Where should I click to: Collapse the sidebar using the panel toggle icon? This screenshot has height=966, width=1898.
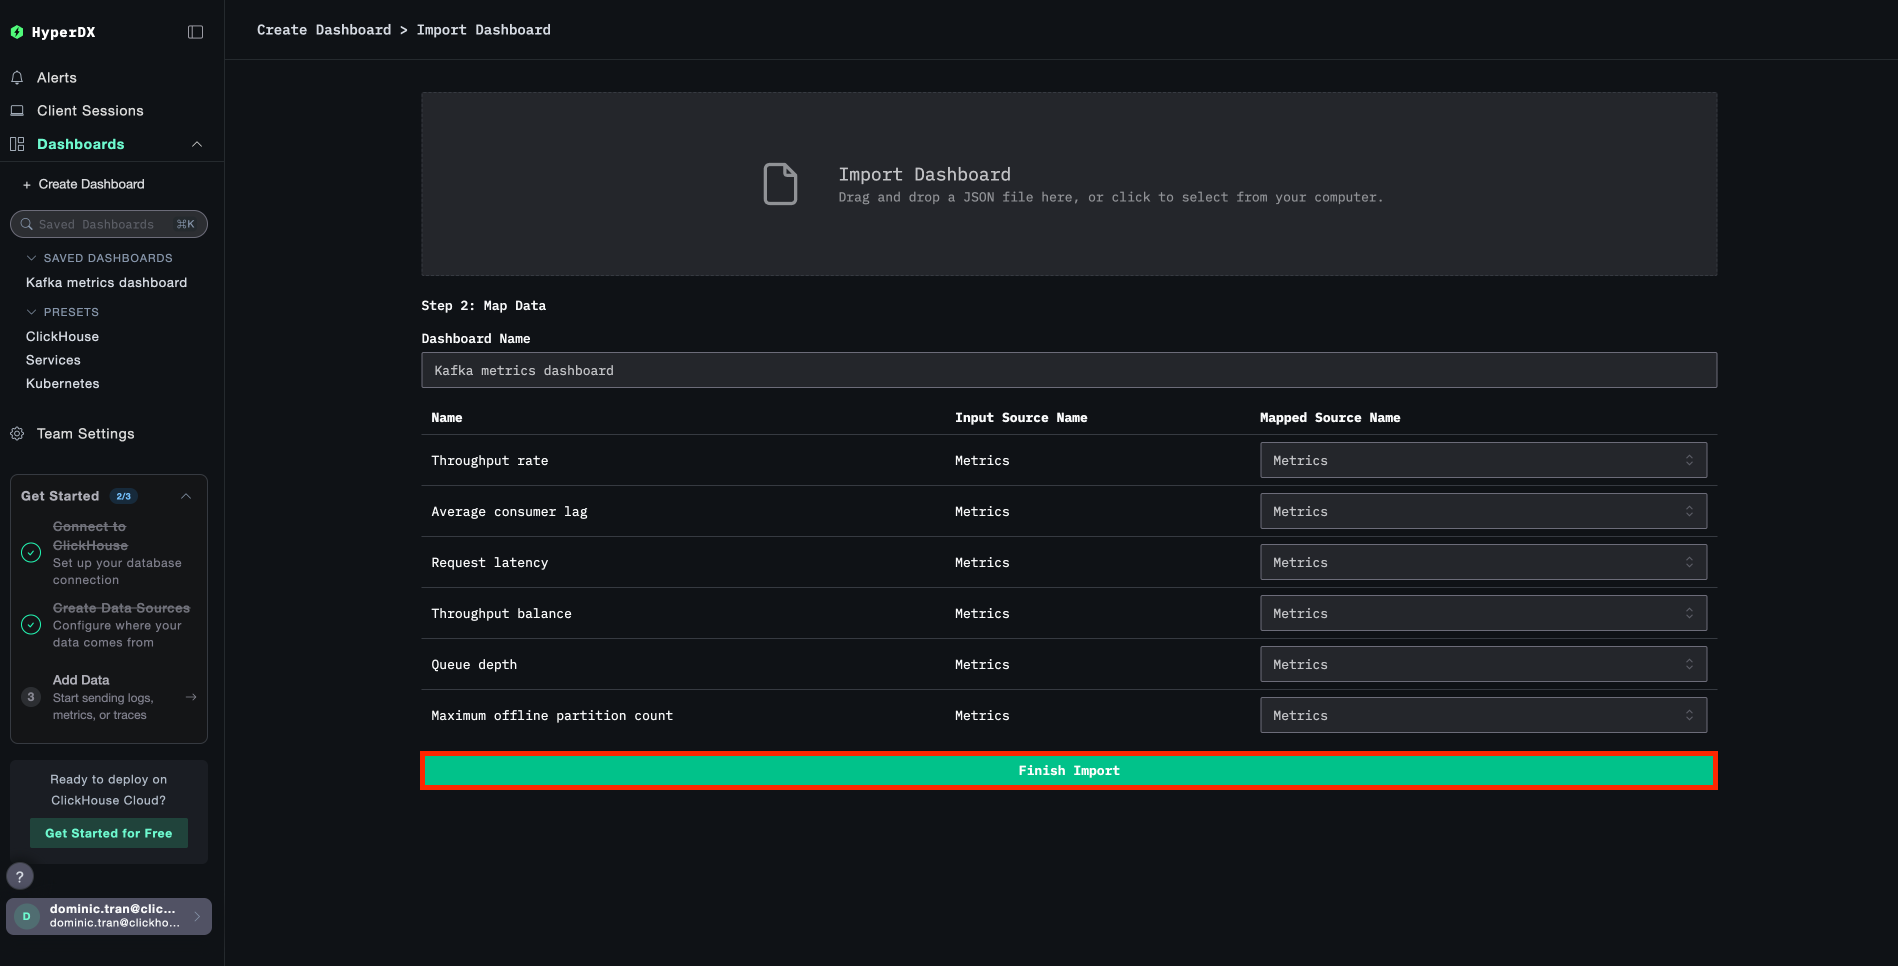[194, 31]
